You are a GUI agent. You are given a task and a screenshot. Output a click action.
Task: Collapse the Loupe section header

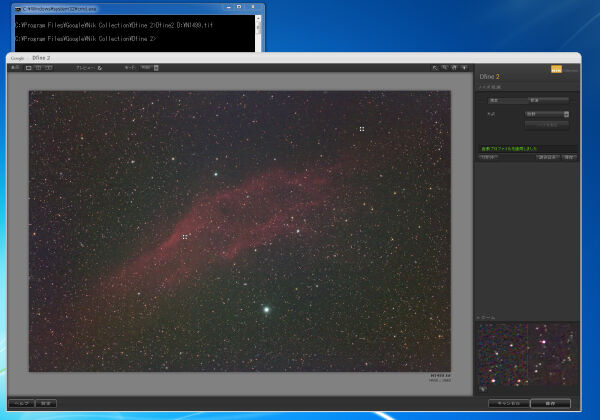click(486, 317)
